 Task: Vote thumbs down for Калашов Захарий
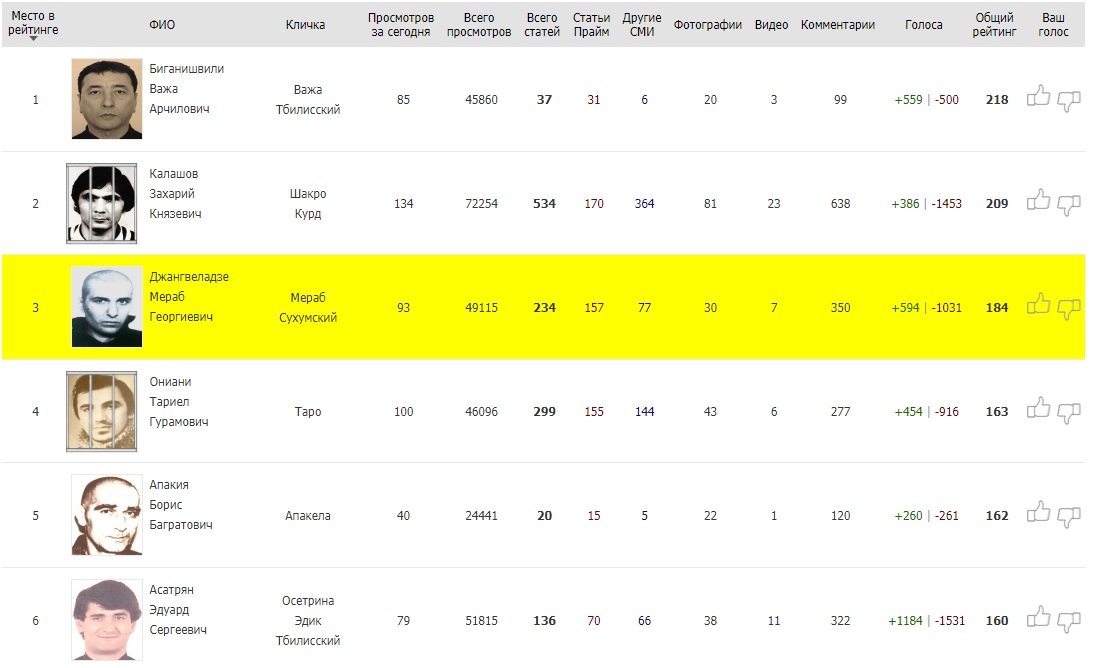pos(1069,205)
